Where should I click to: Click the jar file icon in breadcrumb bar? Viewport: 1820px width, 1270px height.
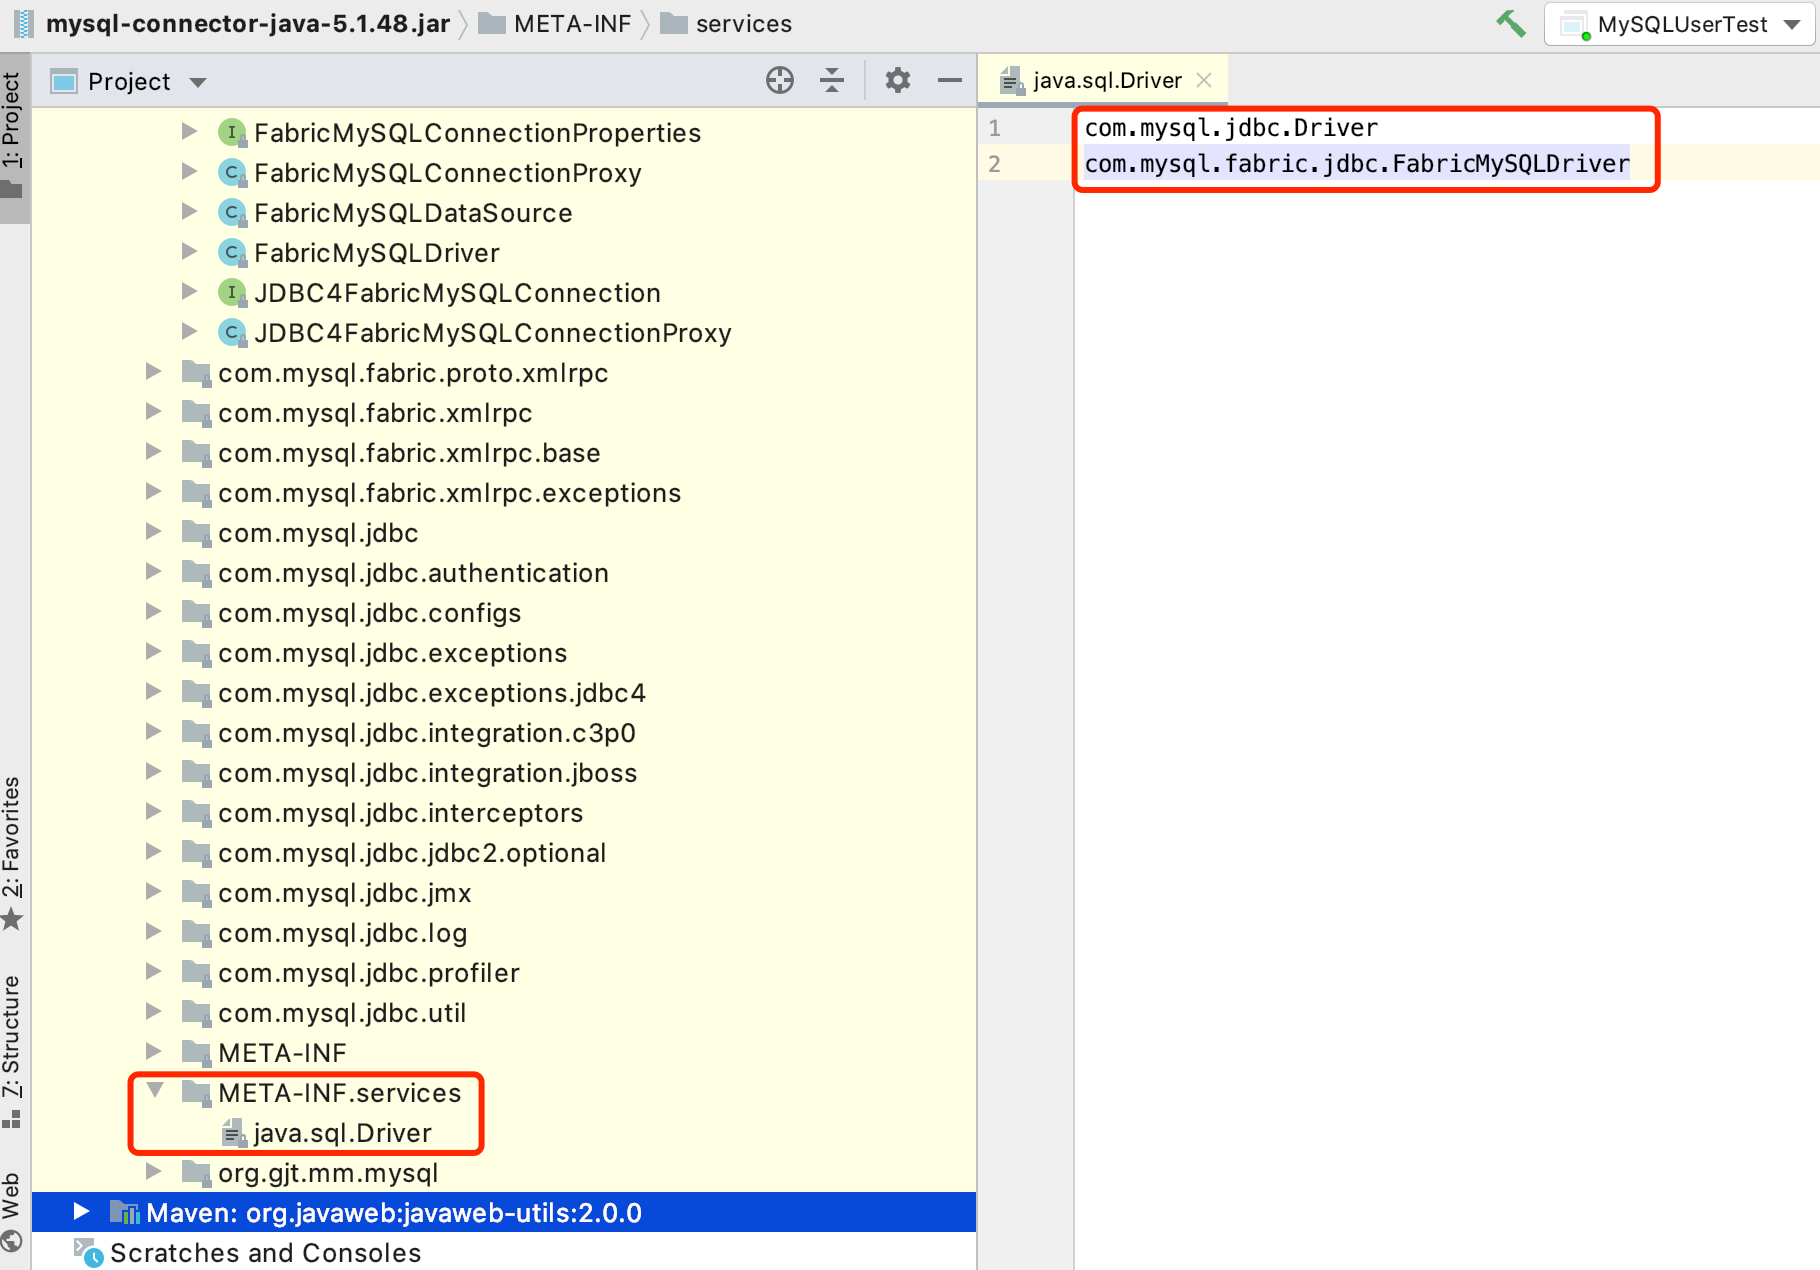pos(23,24)
